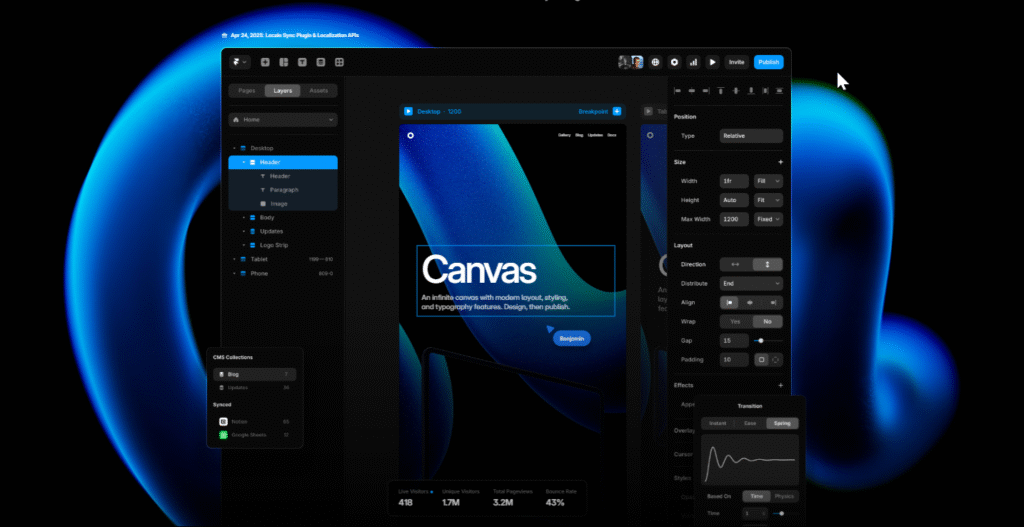Choose Physics under Based On
Image resolution: width=1024 pixels, height=527 pixels.
(785, 496)
